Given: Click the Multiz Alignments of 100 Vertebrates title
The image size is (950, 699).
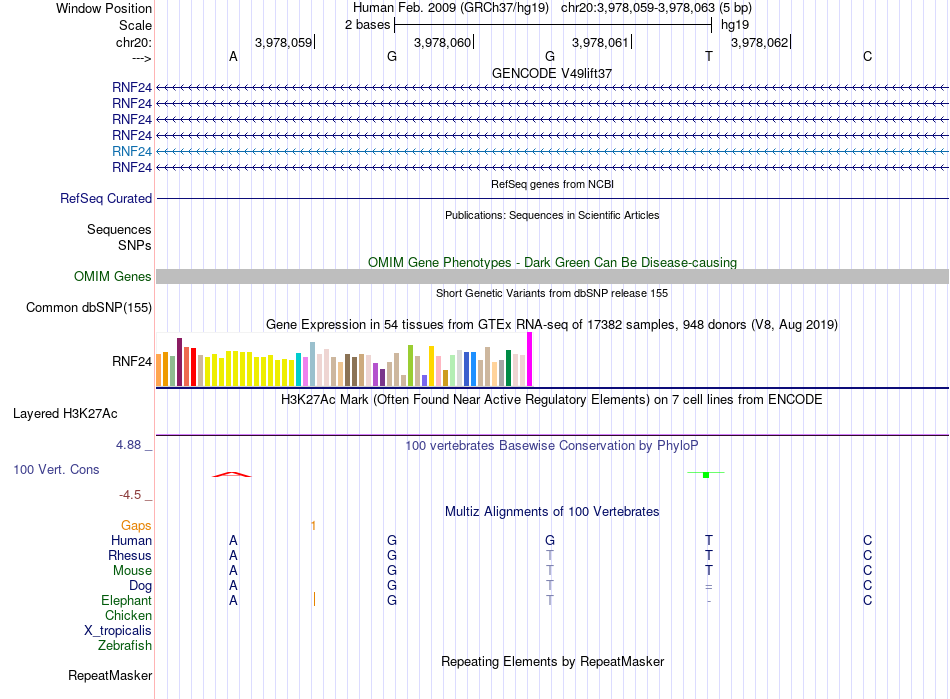Looking at the screenshot, I should coord(552,512).
